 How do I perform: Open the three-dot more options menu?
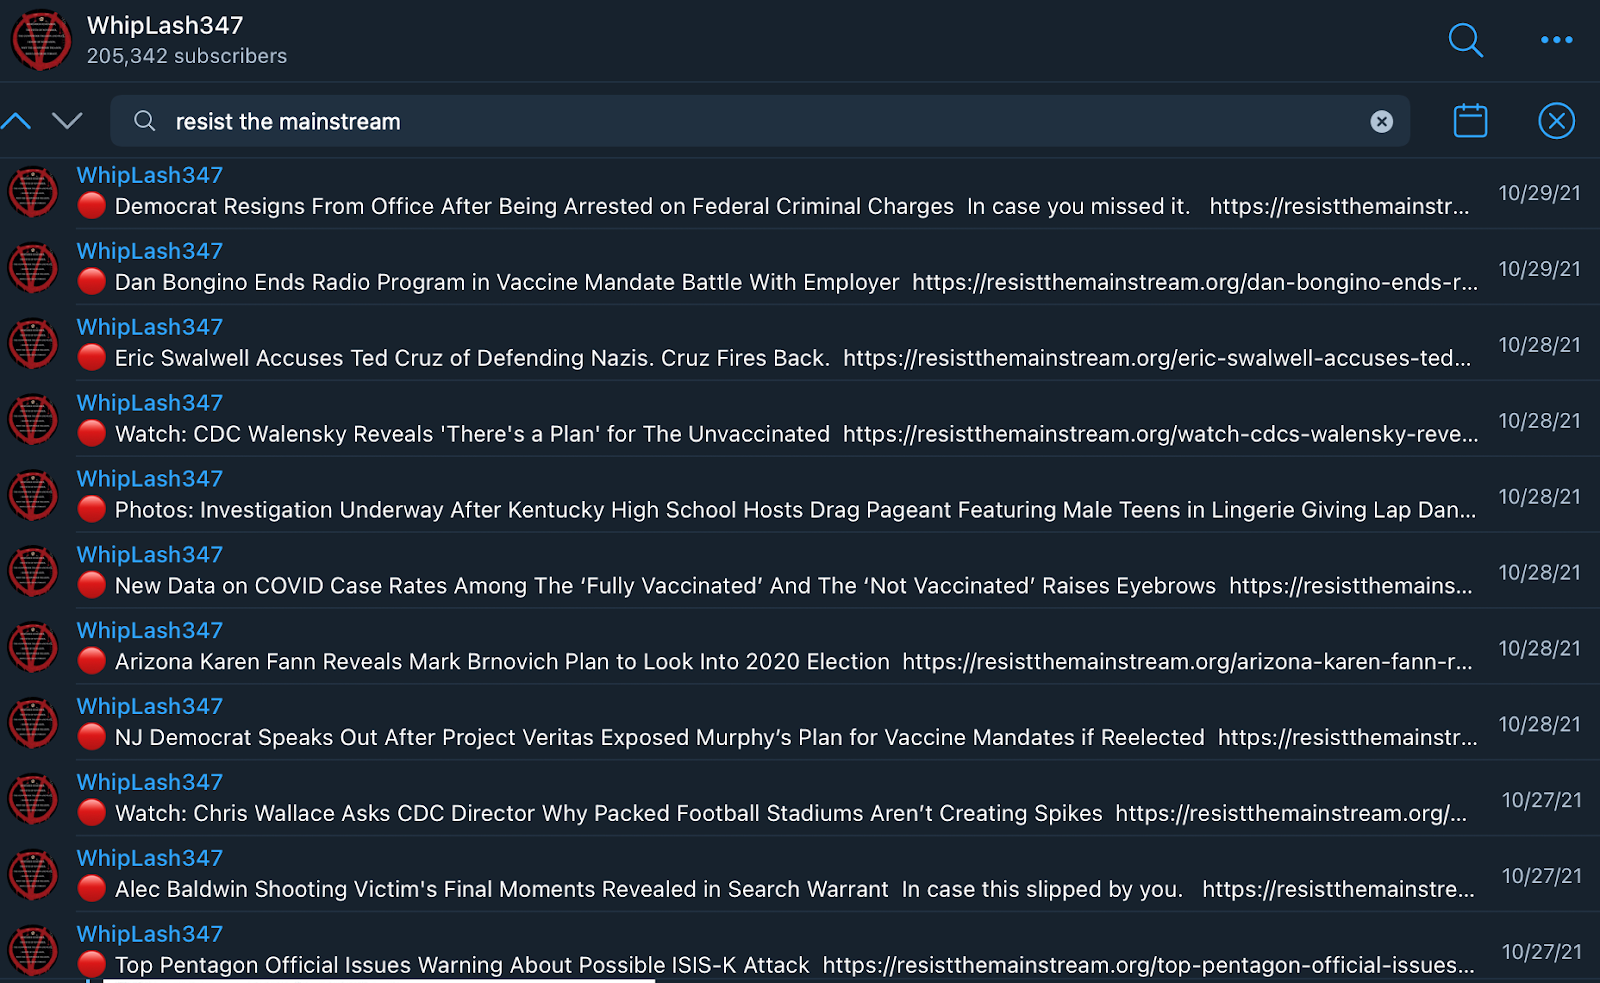pos(1556,40)
